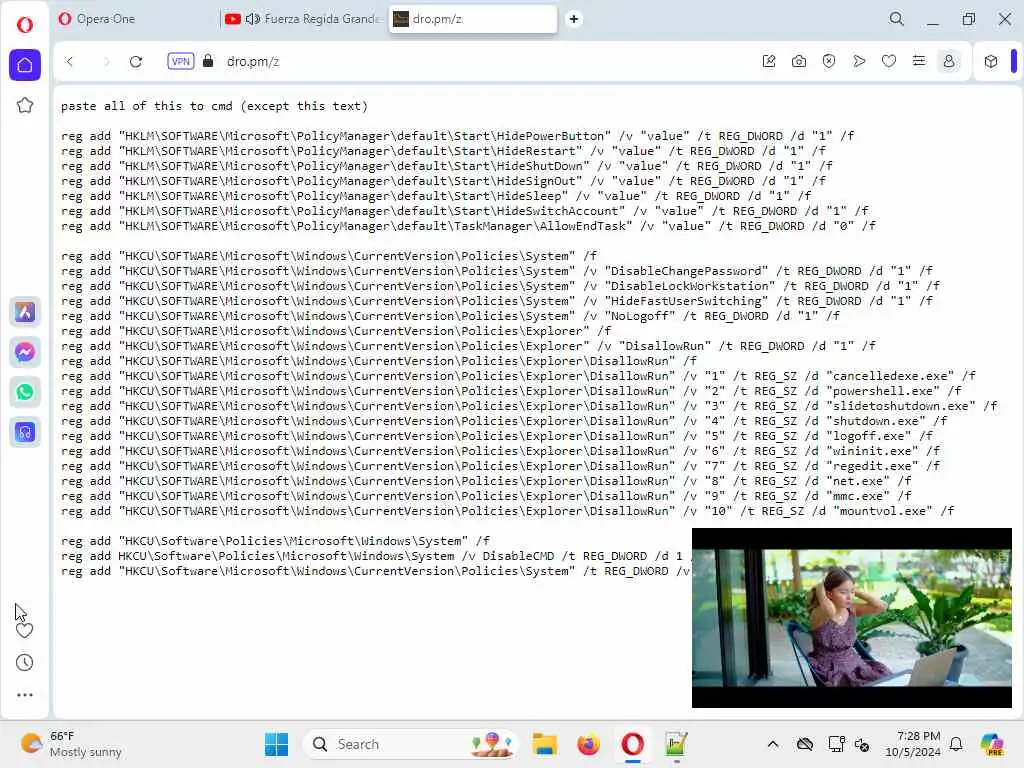This screenshot has height=768, width=1024.
Task: Open the edit page icon in address bar
Action: [769, 61]
